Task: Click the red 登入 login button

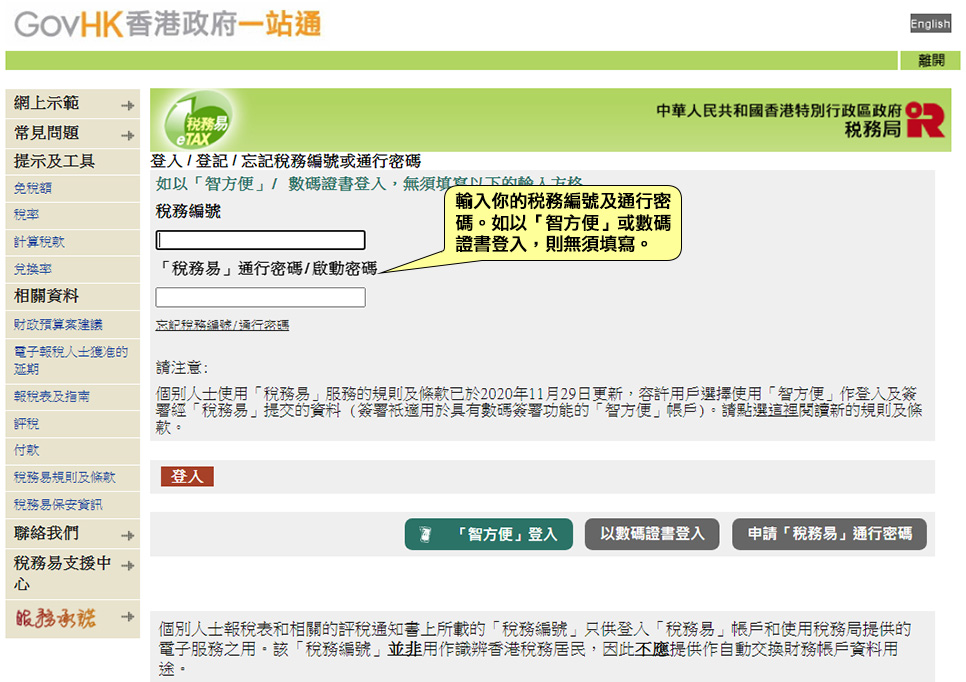Action: (x=187, y=476)
